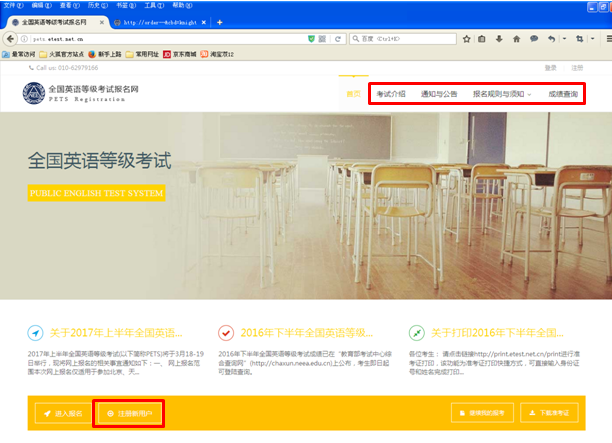Click the Firefox home icon in toolbar

[x=516, y=38]
